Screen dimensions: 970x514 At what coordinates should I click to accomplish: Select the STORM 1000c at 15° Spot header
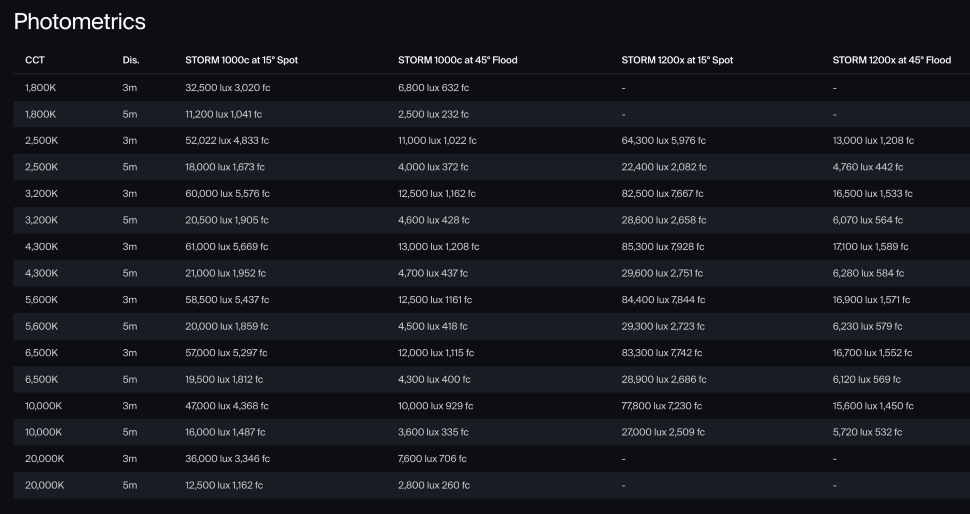click(x=241, y=61)
